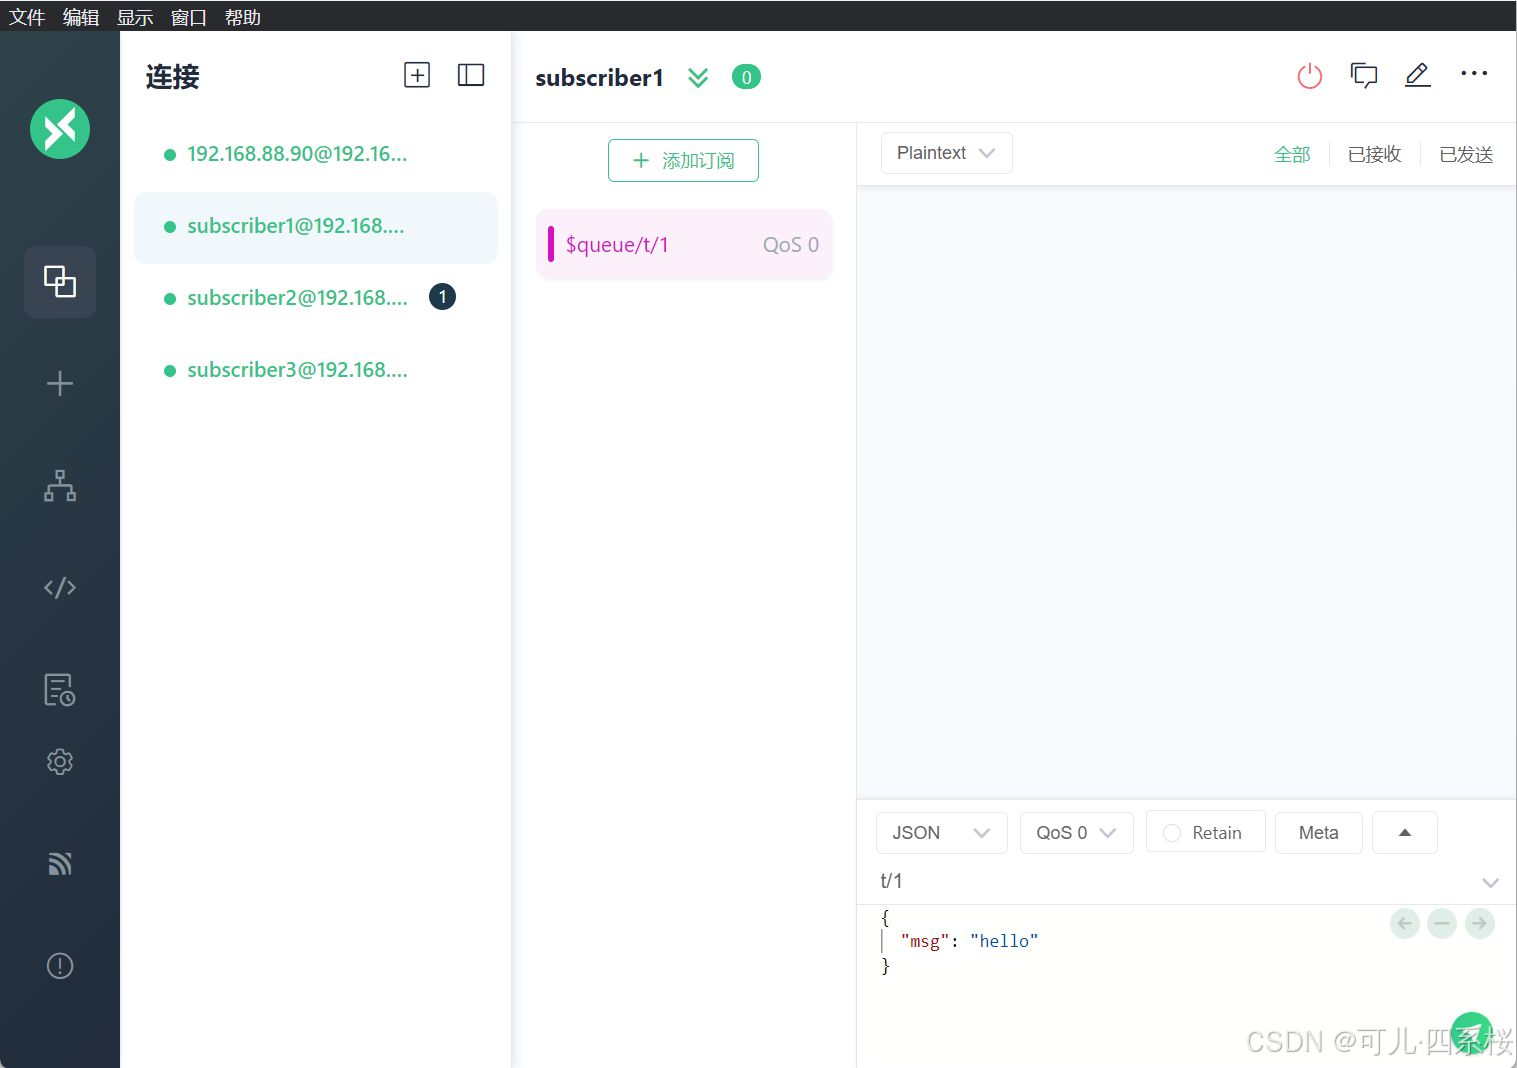
Task: Collapse connection details with double chevron
Action: (x=698, y=78)
